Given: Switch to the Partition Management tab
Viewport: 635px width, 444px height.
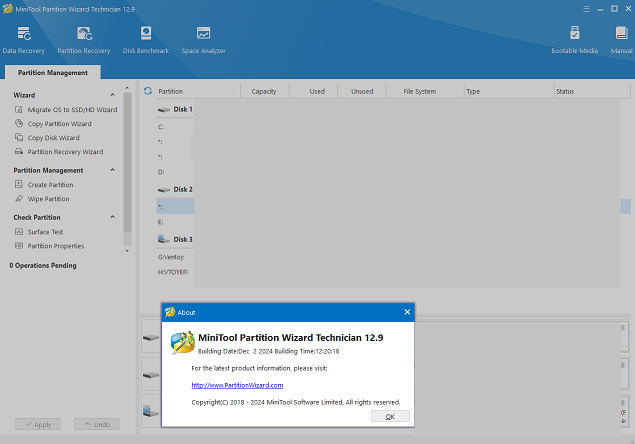Looking at the screenshot, I should click(x=51, y=72).
